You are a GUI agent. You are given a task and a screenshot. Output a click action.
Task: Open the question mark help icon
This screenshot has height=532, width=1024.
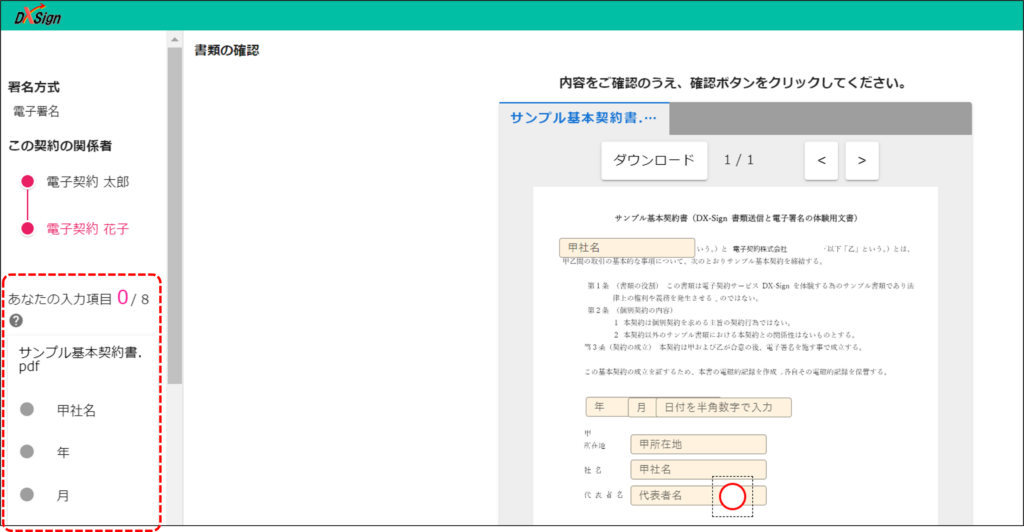16,321
